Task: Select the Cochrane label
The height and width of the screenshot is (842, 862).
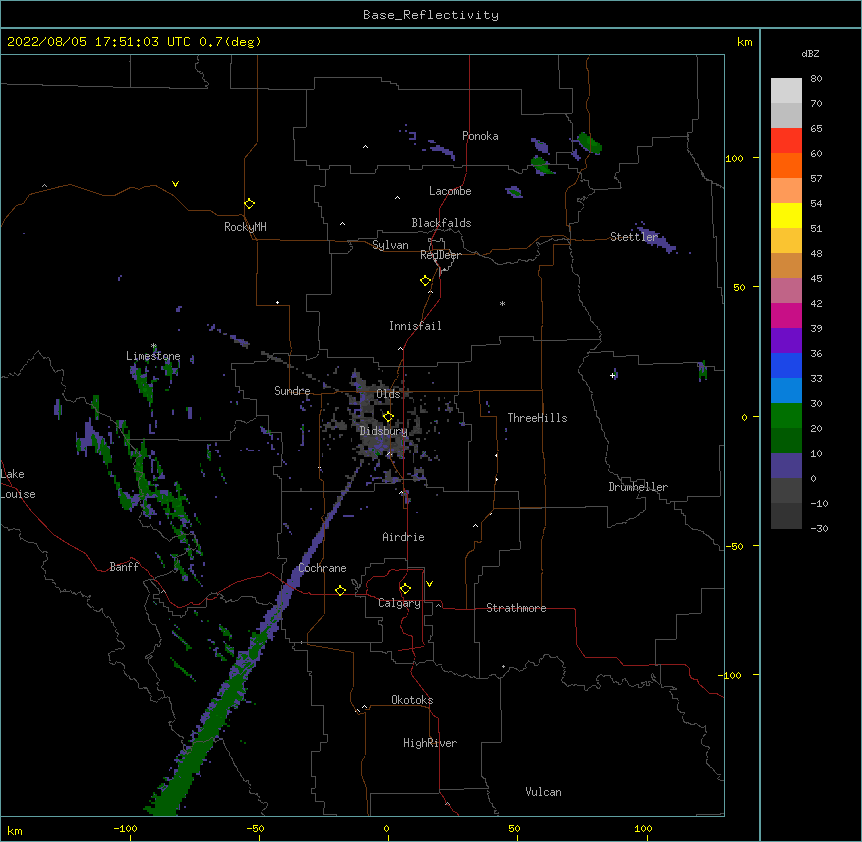Action: (322, 568)
